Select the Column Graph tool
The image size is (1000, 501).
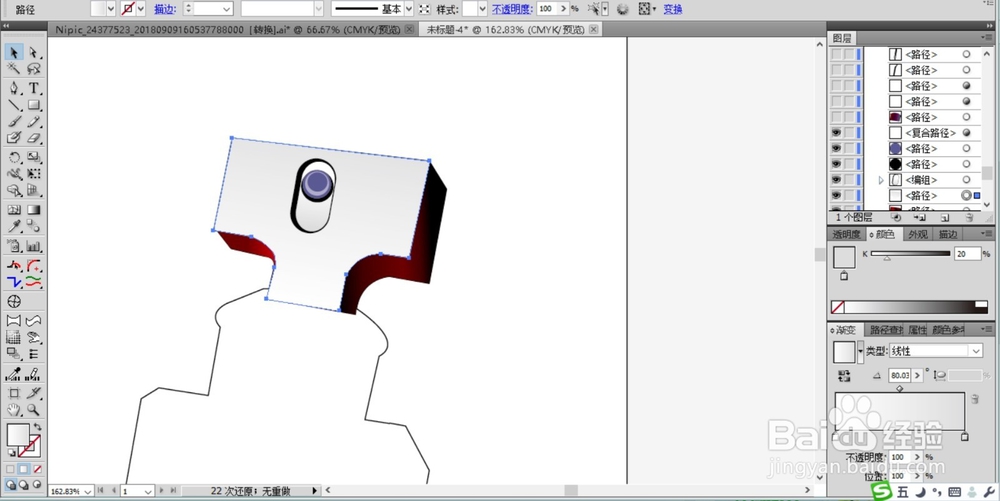(x=33, y=246)
